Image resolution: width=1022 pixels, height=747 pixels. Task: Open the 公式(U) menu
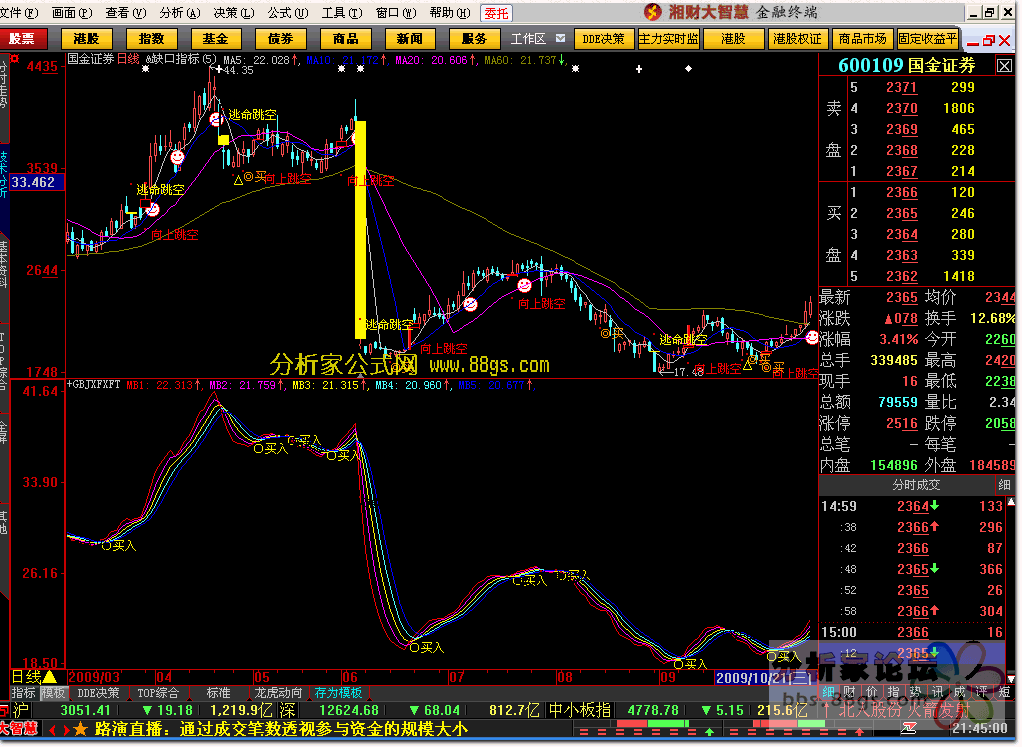tap(287, 13)
